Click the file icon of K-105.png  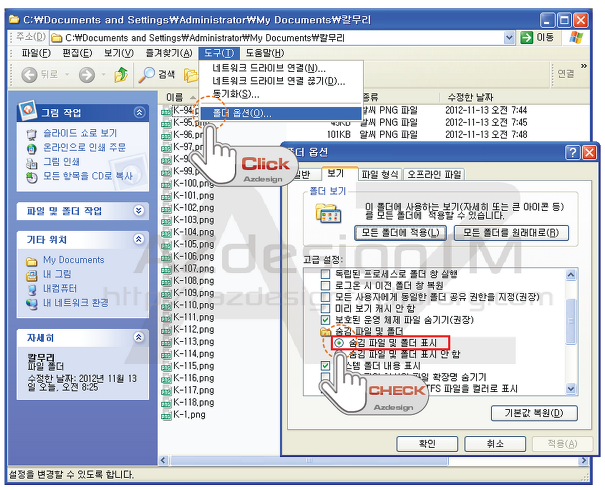166,245
